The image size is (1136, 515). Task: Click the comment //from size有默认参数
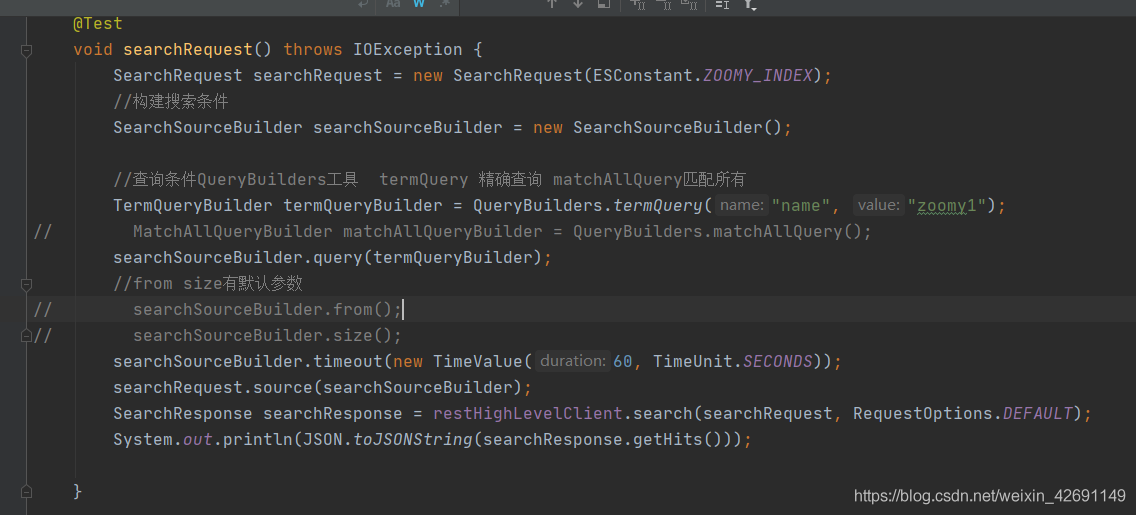(207, 284)
